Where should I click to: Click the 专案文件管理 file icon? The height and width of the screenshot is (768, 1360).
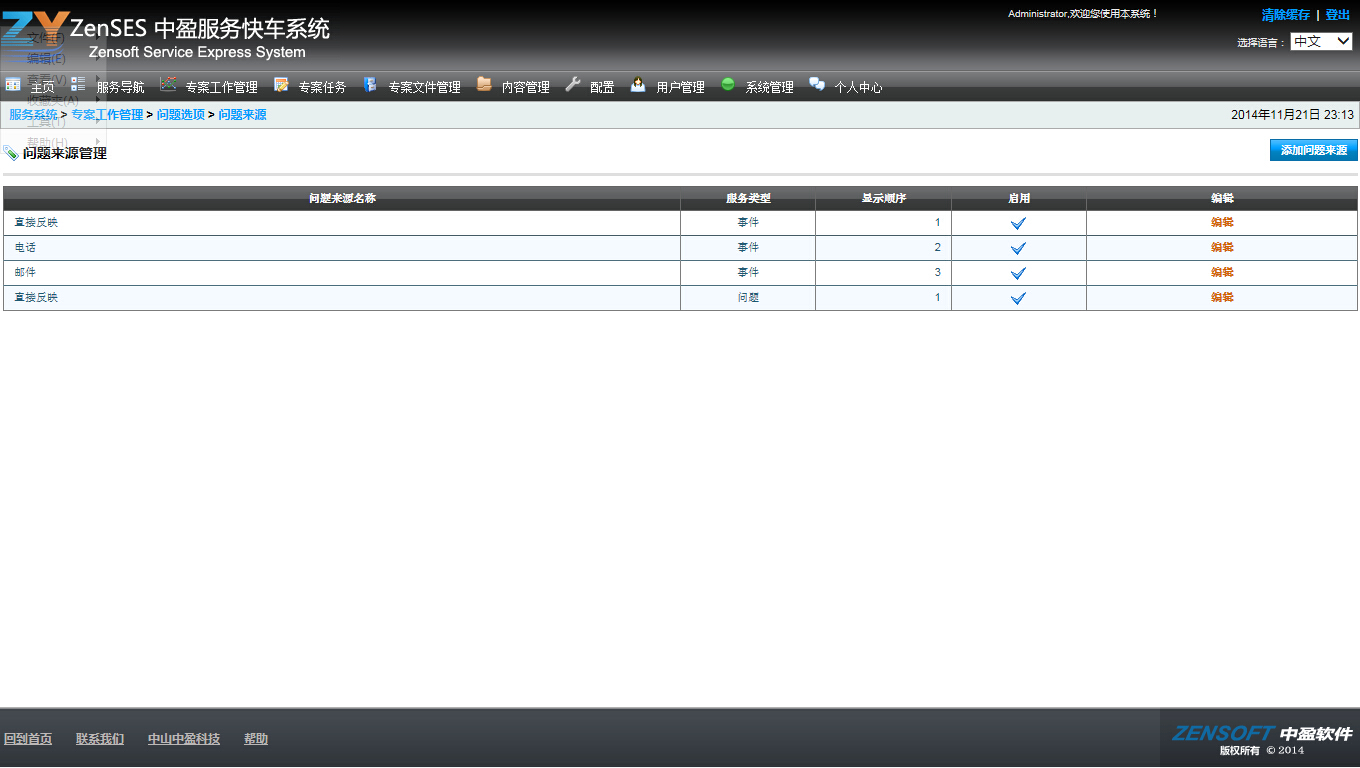click(370, 85)
